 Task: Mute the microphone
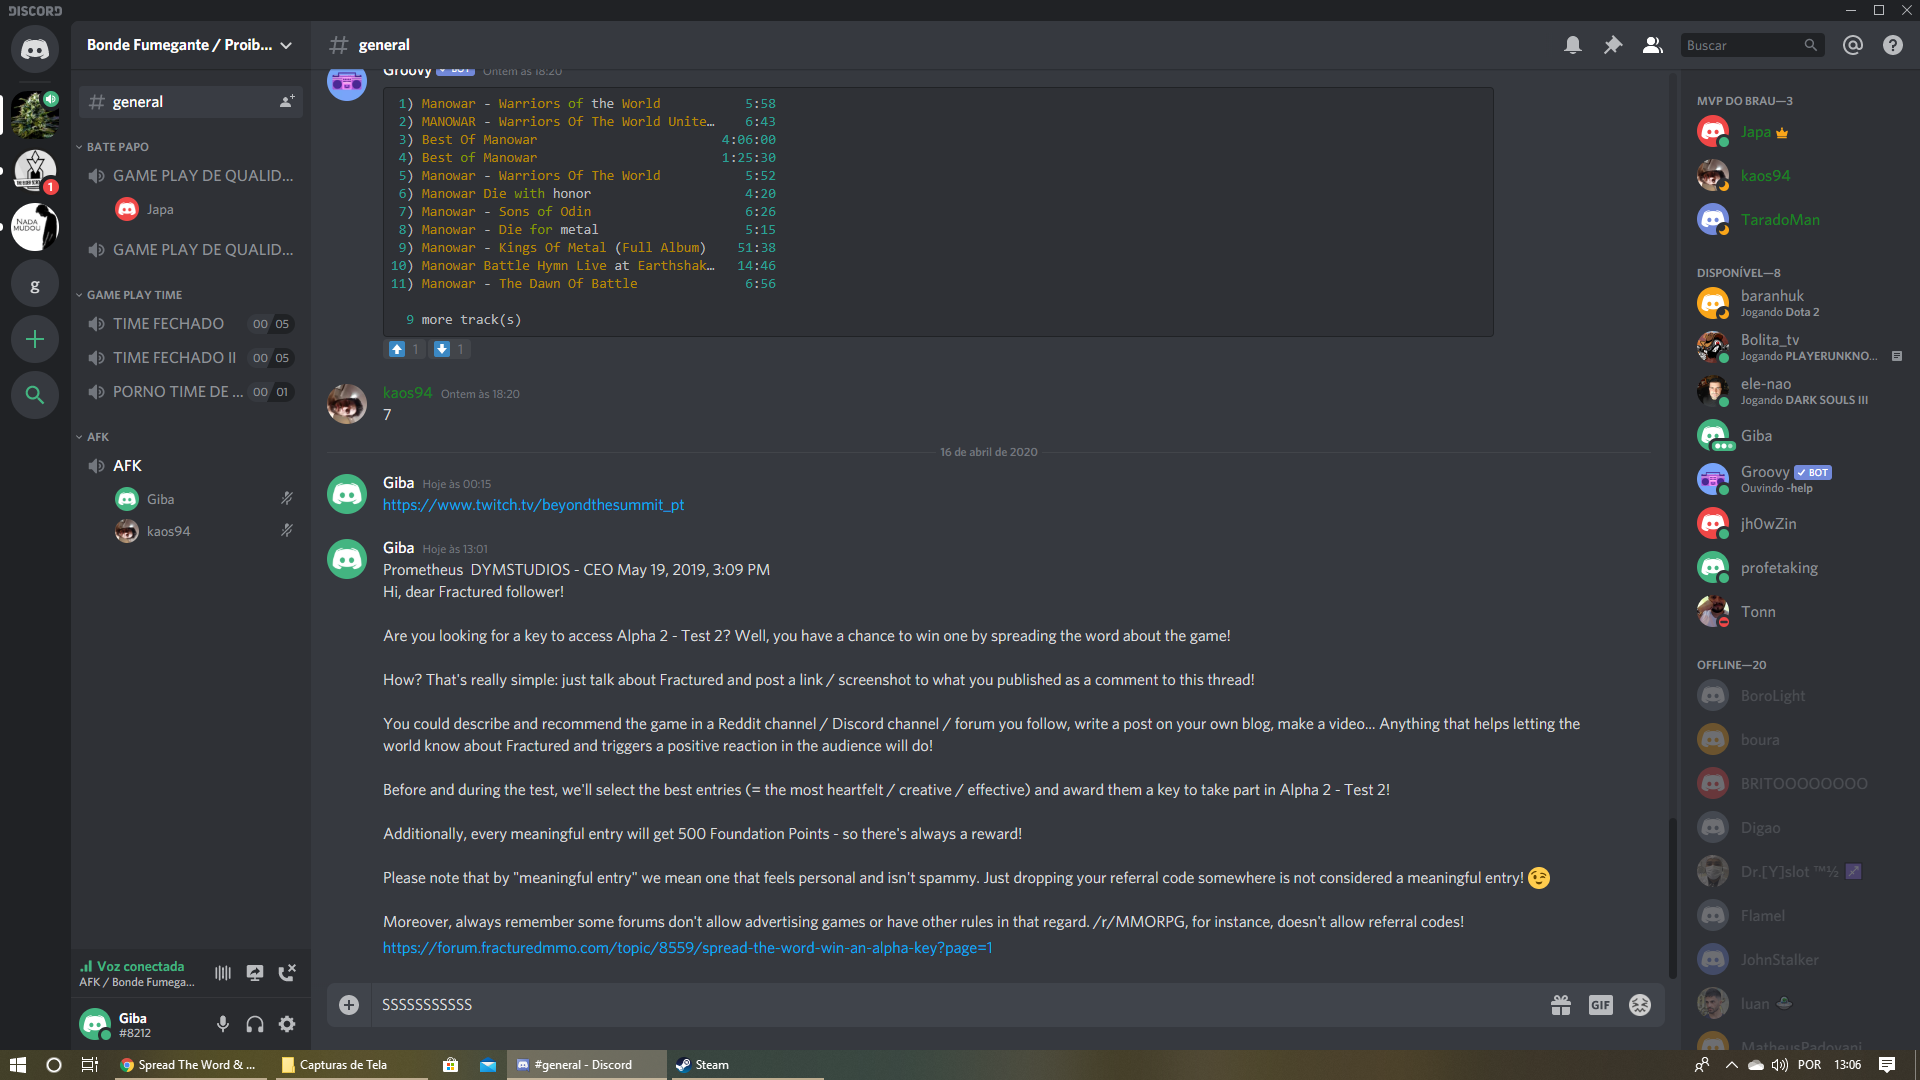223,1024
